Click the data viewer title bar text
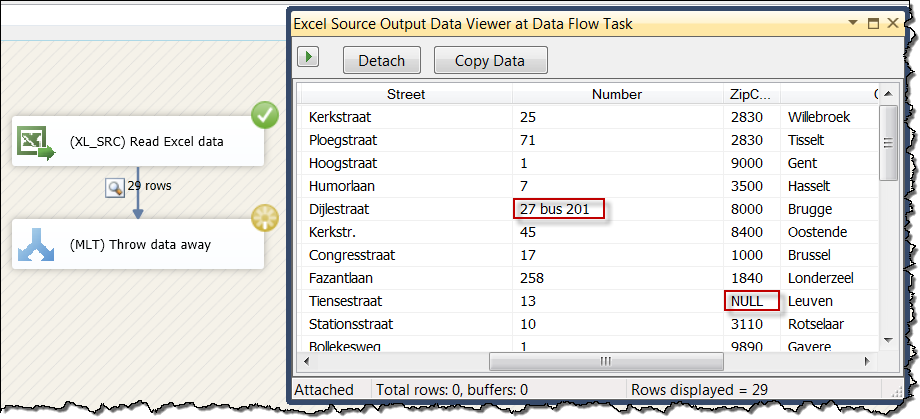The height and width of the screenshot is (419, 920). coord(462,23)
